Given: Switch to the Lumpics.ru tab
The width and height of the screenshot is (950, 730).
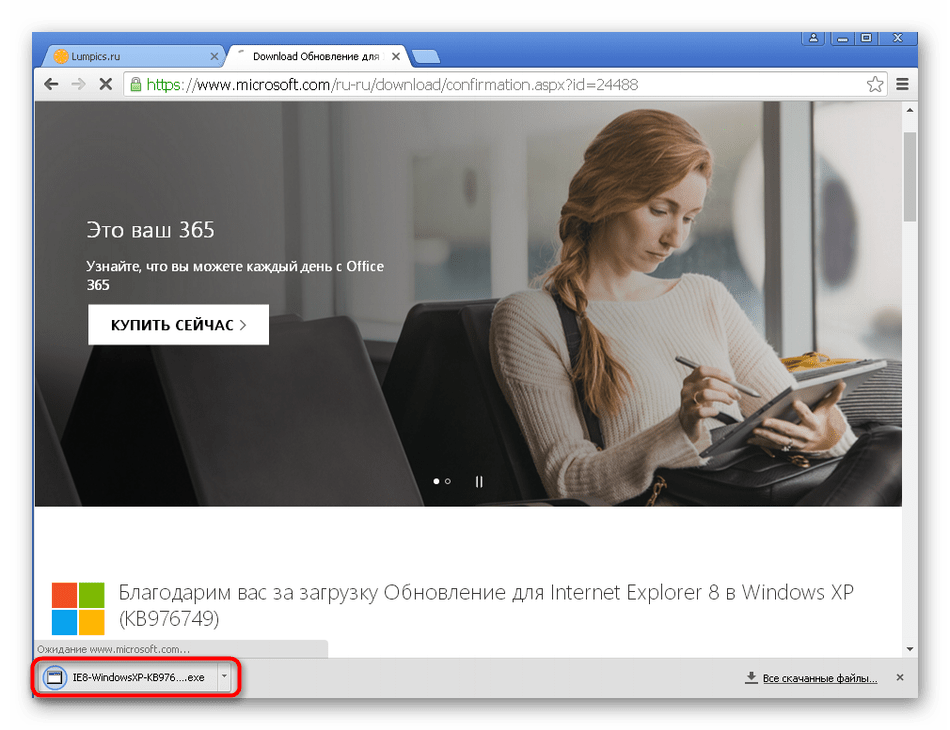Looking at the screenshot, I should (130, 56).
